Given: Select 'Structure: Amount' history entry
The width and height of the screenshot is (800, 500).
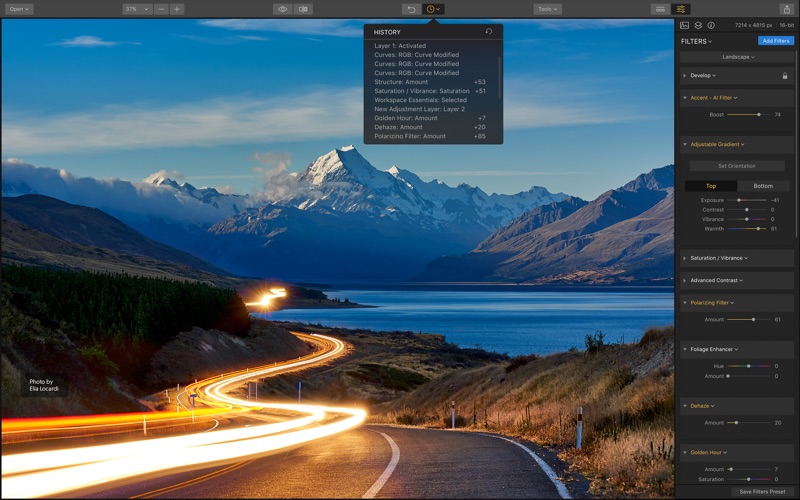Looking at the screenshot, I should pyautogui.click(x=401, y=82).
